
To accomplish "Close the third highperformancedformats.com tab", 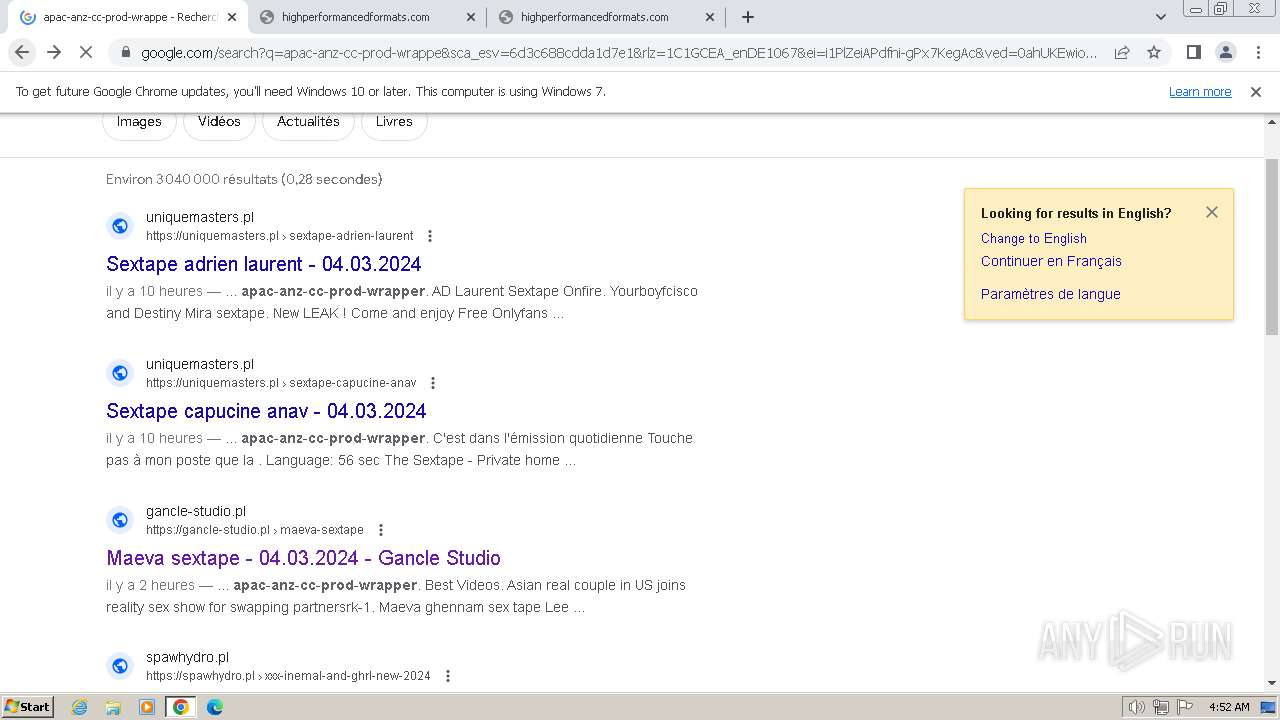I will (710, 17).
